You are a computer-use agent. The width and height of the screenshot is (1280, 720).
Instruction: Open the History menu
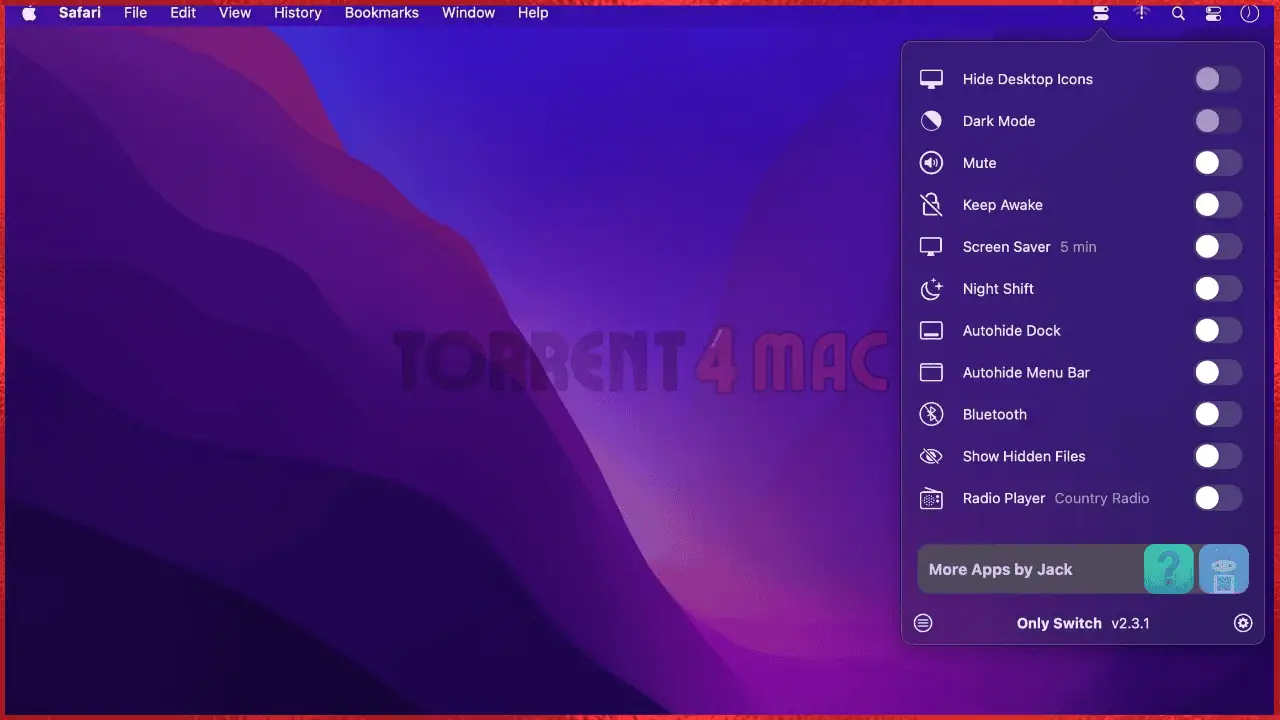(297, 13)
